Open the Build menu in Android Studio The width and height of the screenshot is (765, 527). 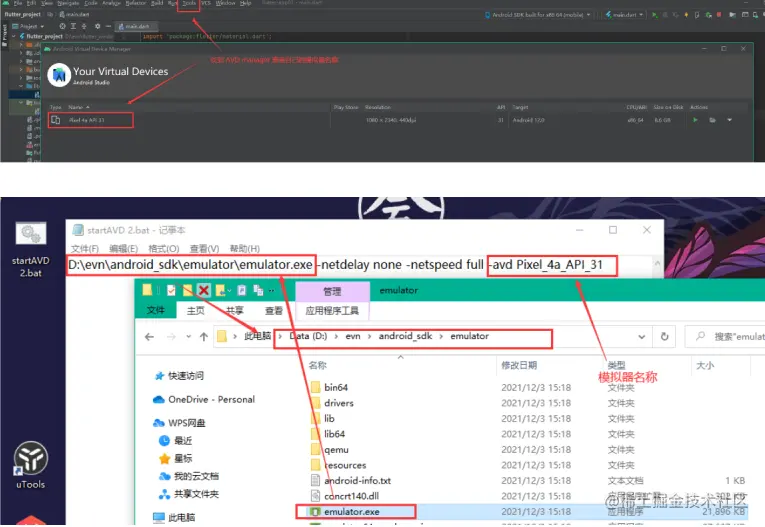[x=157, y=3]
